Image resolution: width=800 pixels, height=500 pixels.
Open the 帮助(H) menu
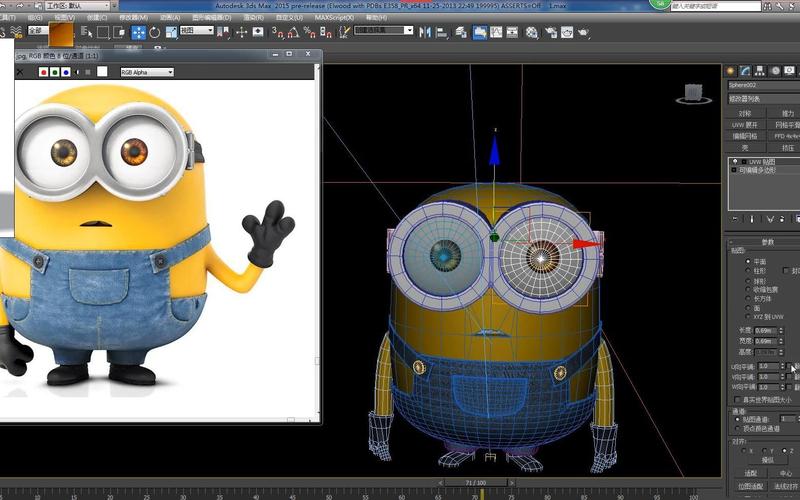click(x=376, y=17)
